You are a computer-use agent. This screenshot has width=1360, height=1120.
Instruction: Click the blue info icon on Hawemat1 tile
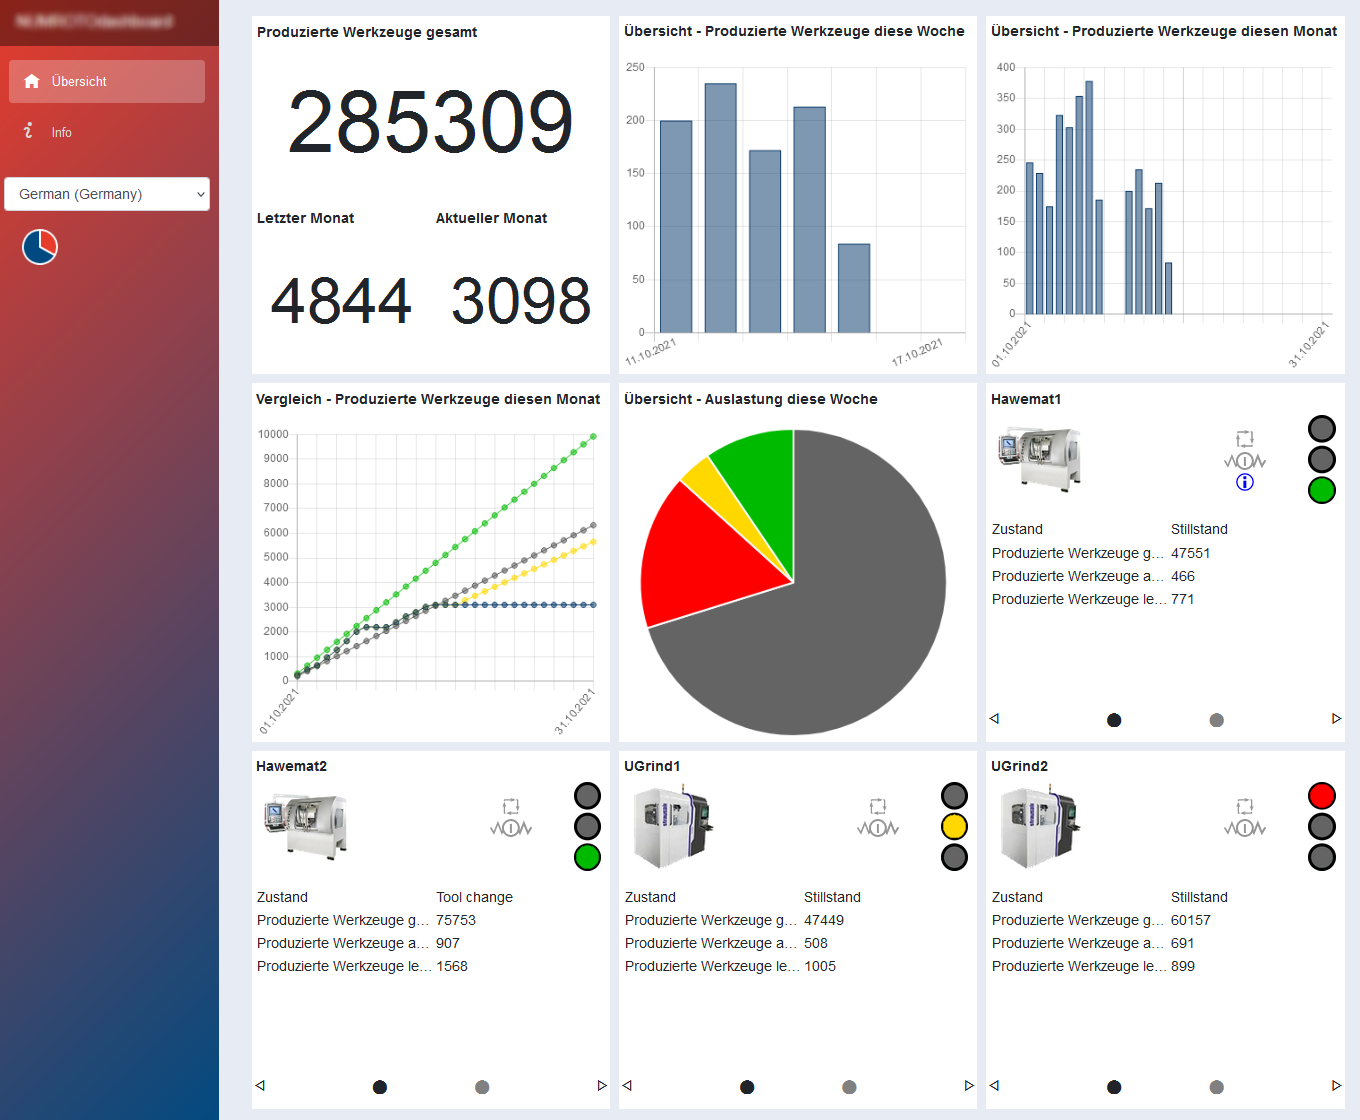click(x=1244, y=481)
